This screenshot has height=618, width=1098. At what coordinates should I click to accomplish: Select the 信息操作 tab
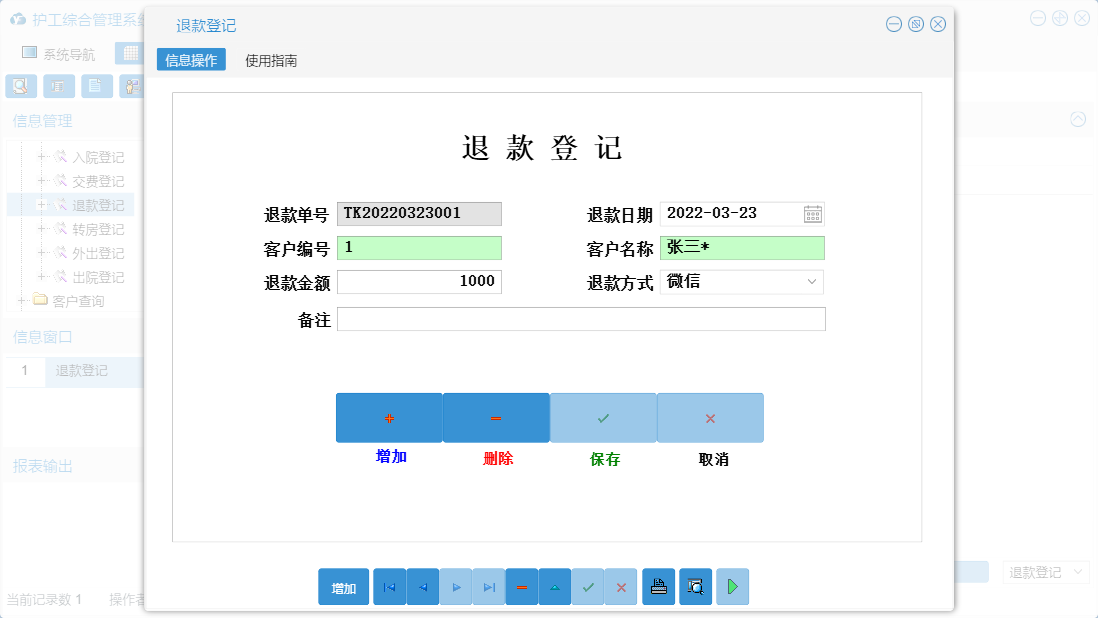click(190, 60)
